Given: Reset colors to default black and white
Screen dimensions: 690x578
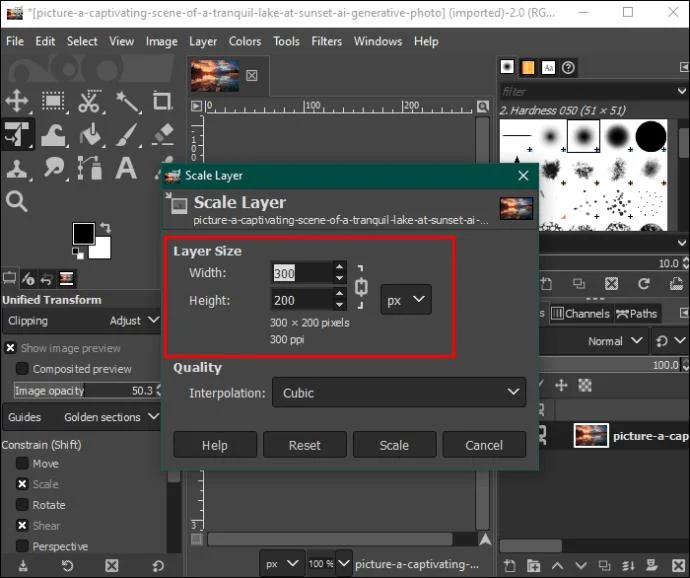Looking at the screenshot, I should pos(78,253).
